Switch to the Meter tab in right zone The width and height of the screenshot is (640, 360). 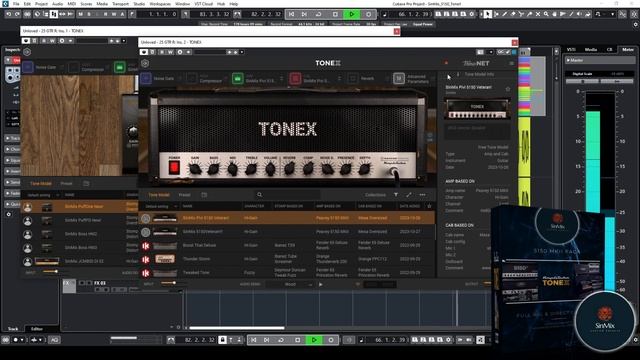pyautogui.click(x=628, y=50)
